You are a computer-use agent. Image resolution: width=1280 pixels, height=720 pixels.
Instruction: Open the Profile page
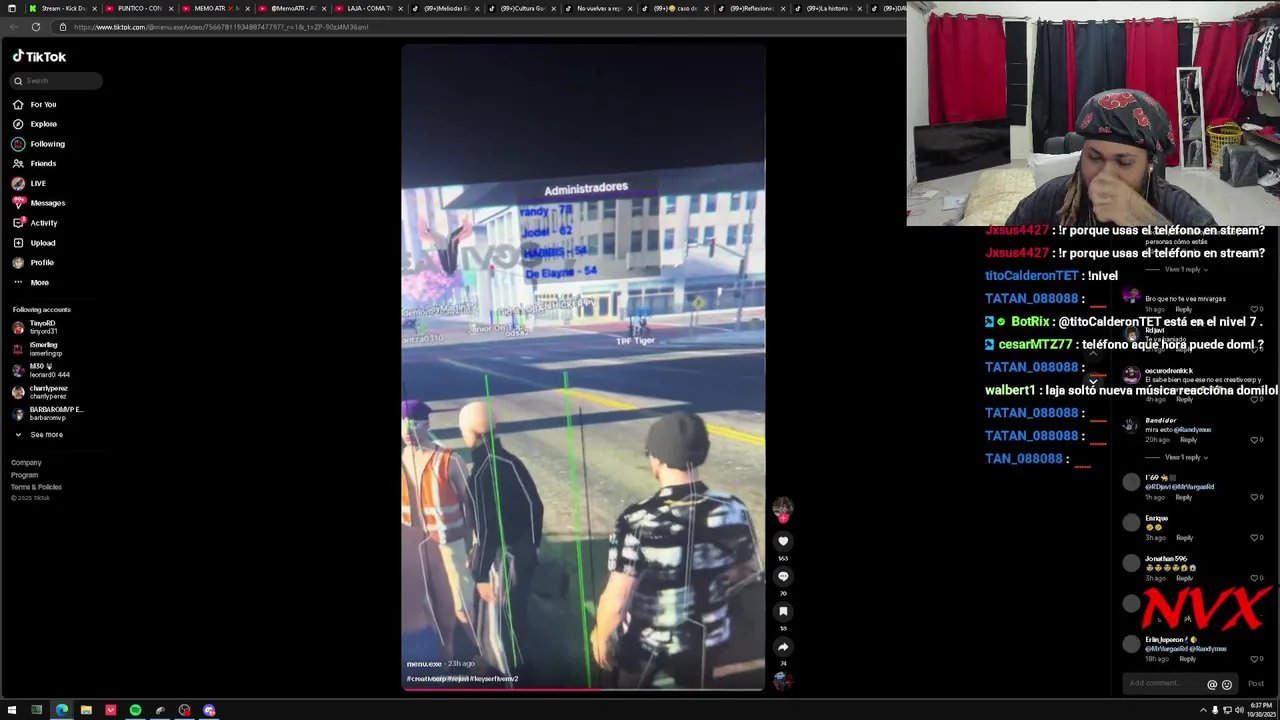(33, 262)
